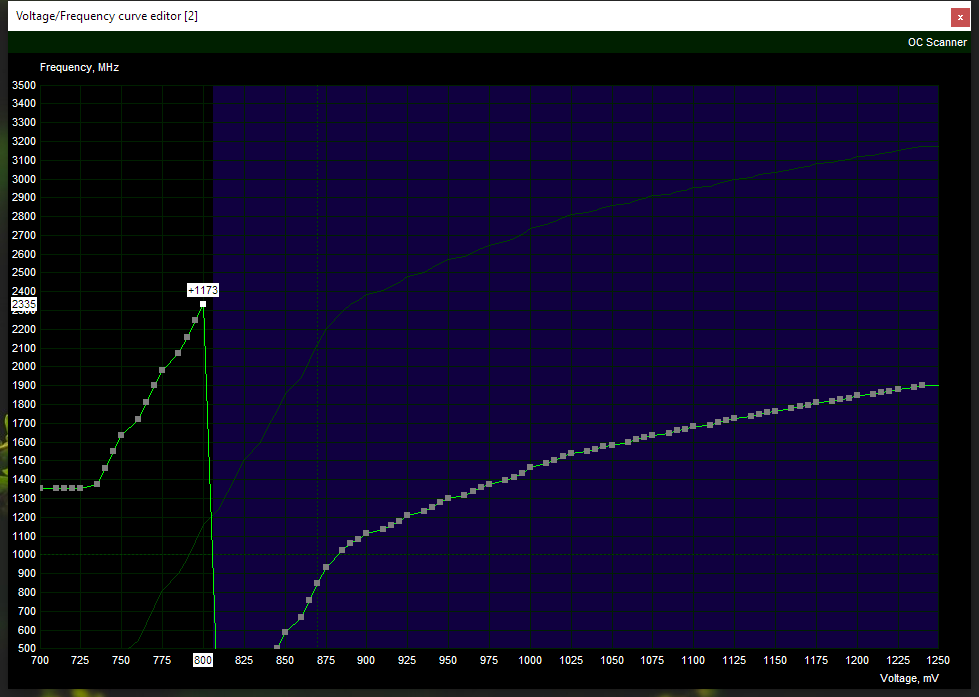Select the curve point at 950 mV

point(448,498)
